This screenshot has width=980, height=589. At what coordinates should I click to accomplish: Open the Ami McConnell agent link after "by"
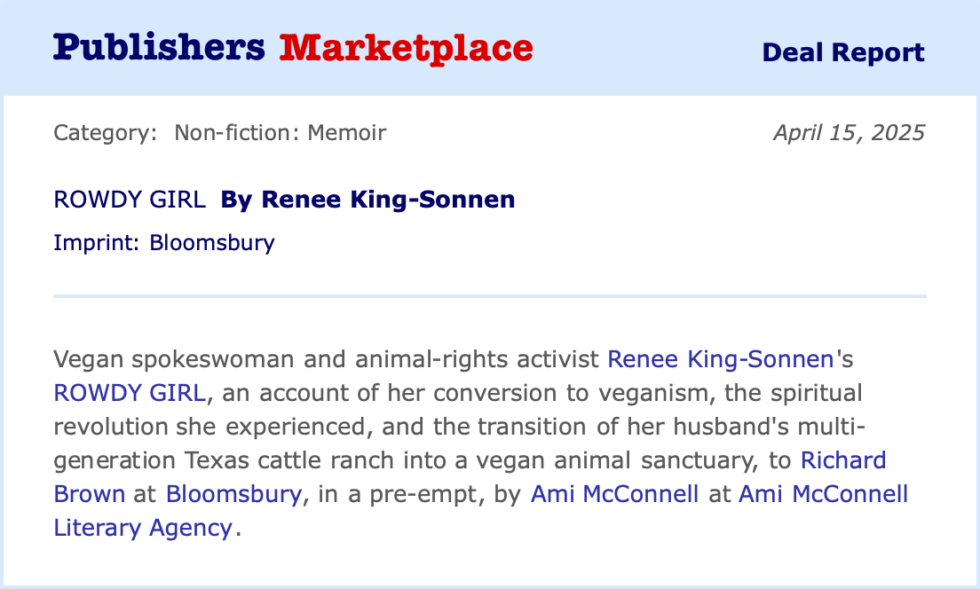point(614,494)
